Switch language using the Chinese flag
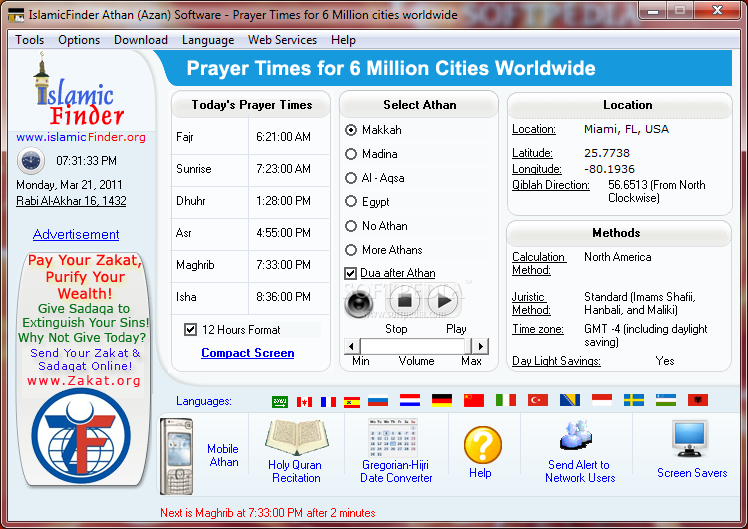 [474, 400]
